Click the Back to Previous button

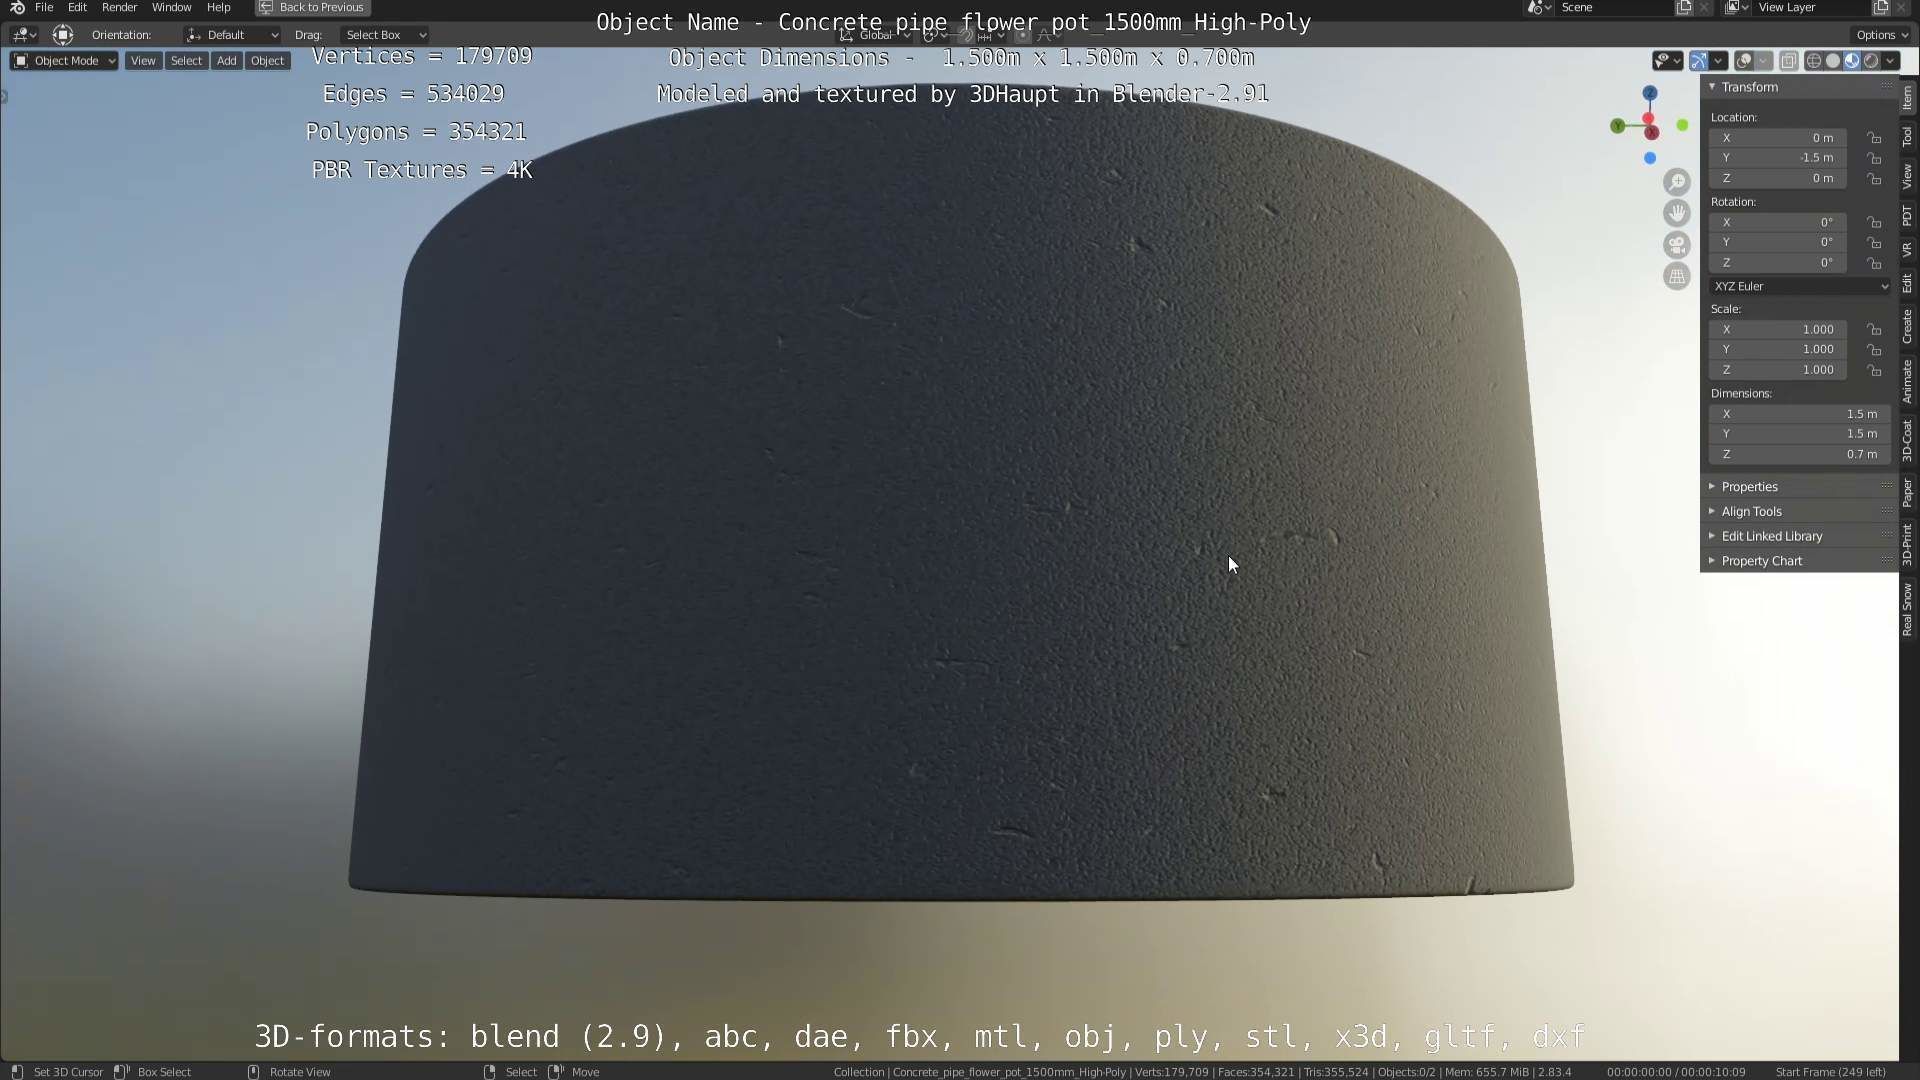[x=312, y=8]
